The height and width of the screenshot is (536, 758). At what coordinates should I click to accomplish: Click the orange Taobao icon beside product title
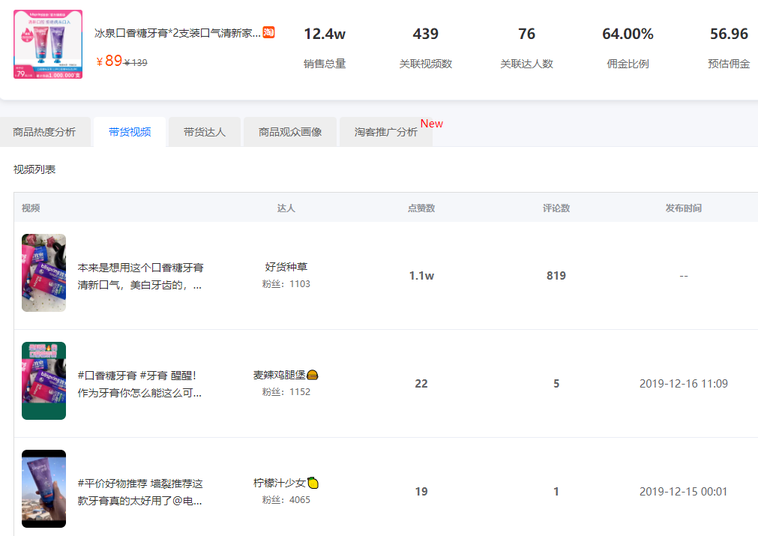point(269,33)
